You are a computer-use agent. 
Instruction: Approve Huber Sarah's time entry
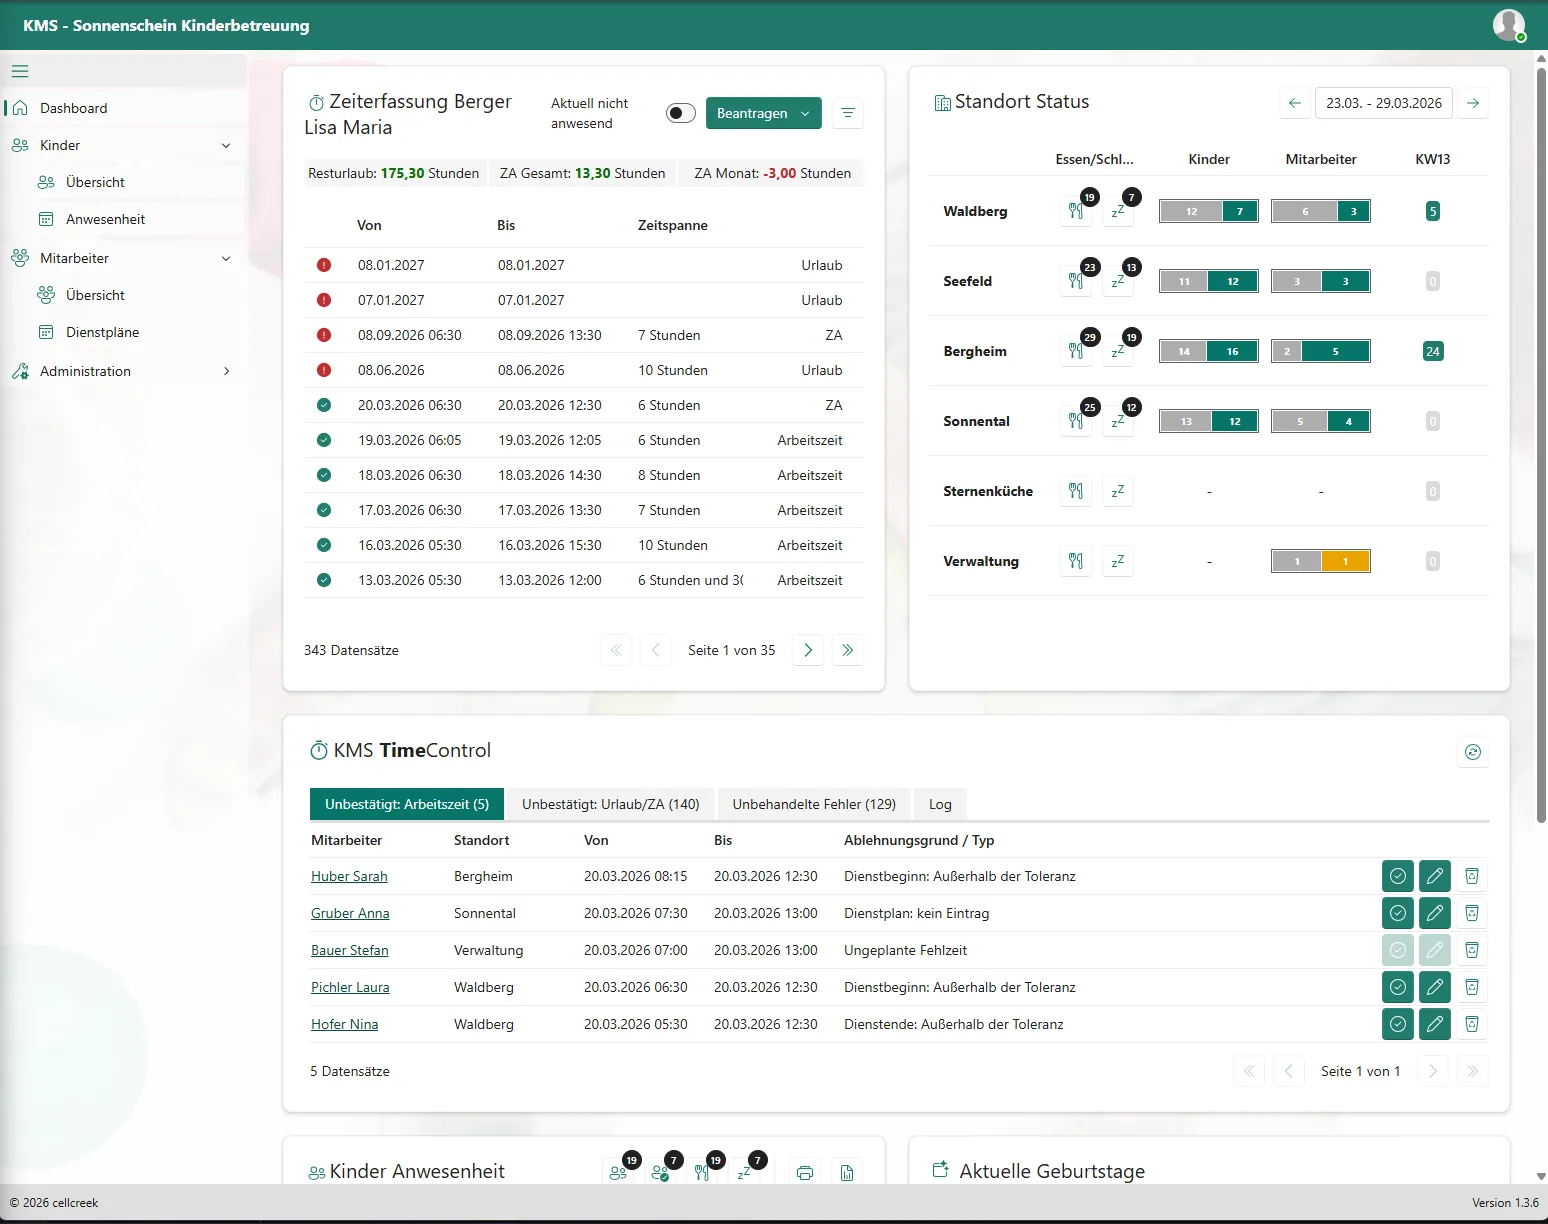(1398, 876)
